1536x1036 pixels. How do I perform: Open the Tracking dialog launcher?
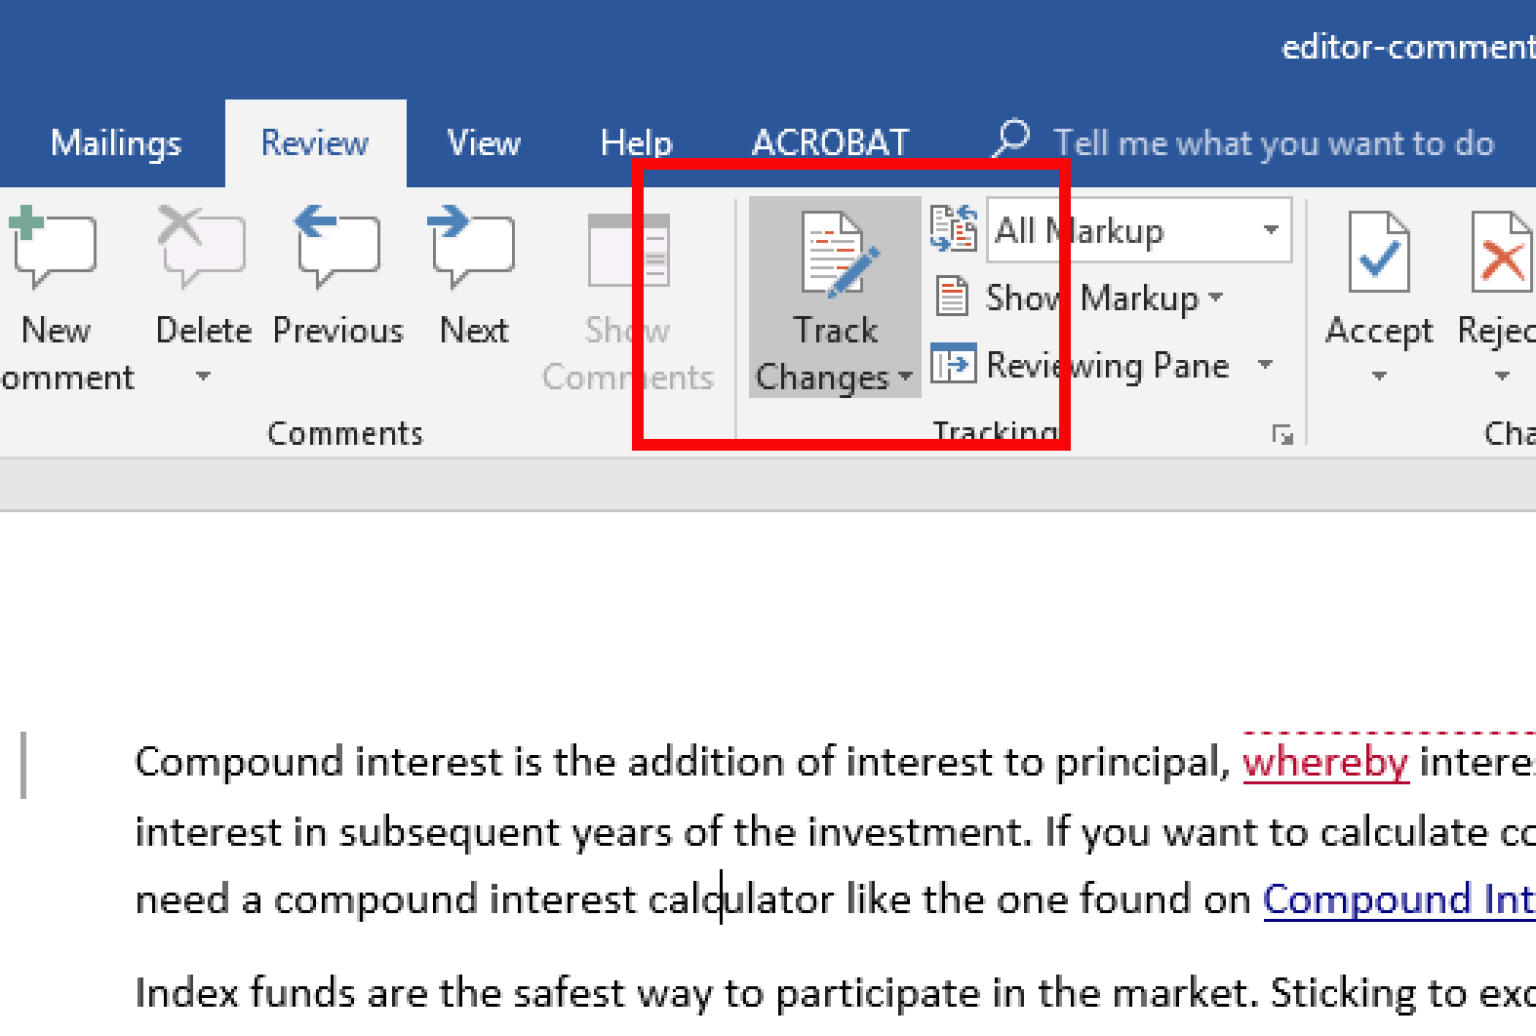point(1283,435)
